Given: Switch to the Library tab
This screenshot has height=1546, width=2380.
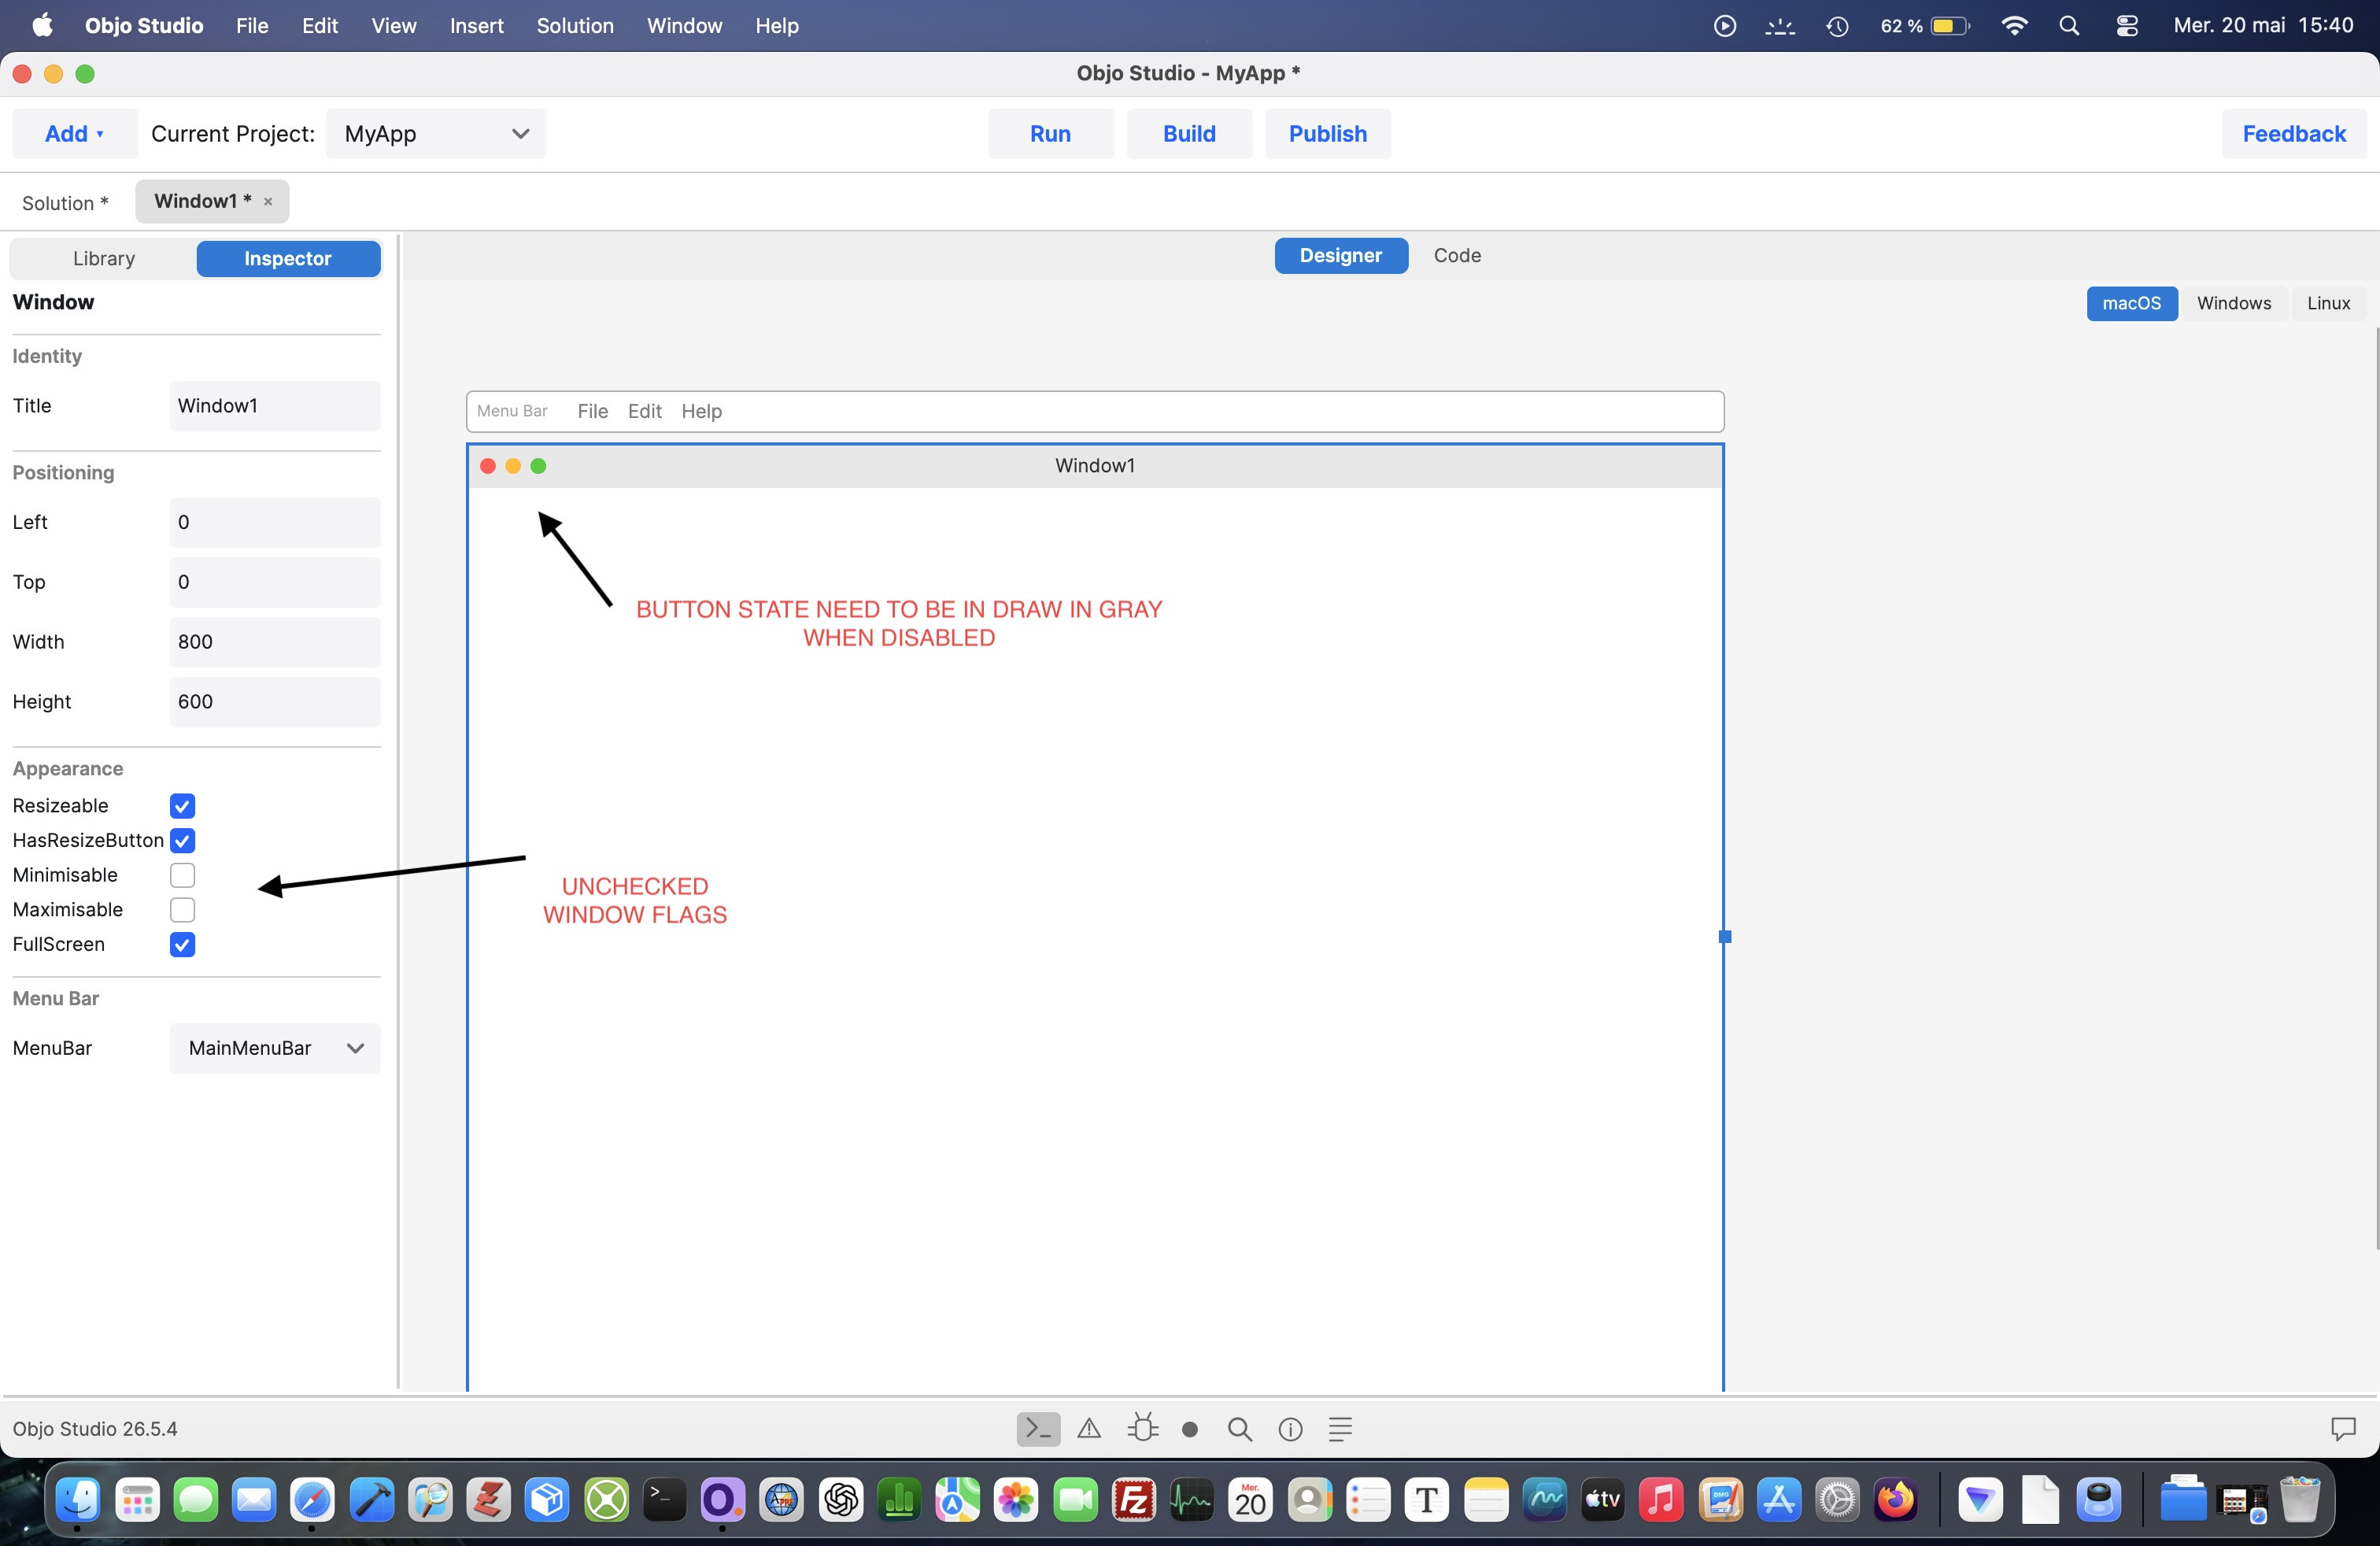Looking at the screenshot, I should pos(104,259).
